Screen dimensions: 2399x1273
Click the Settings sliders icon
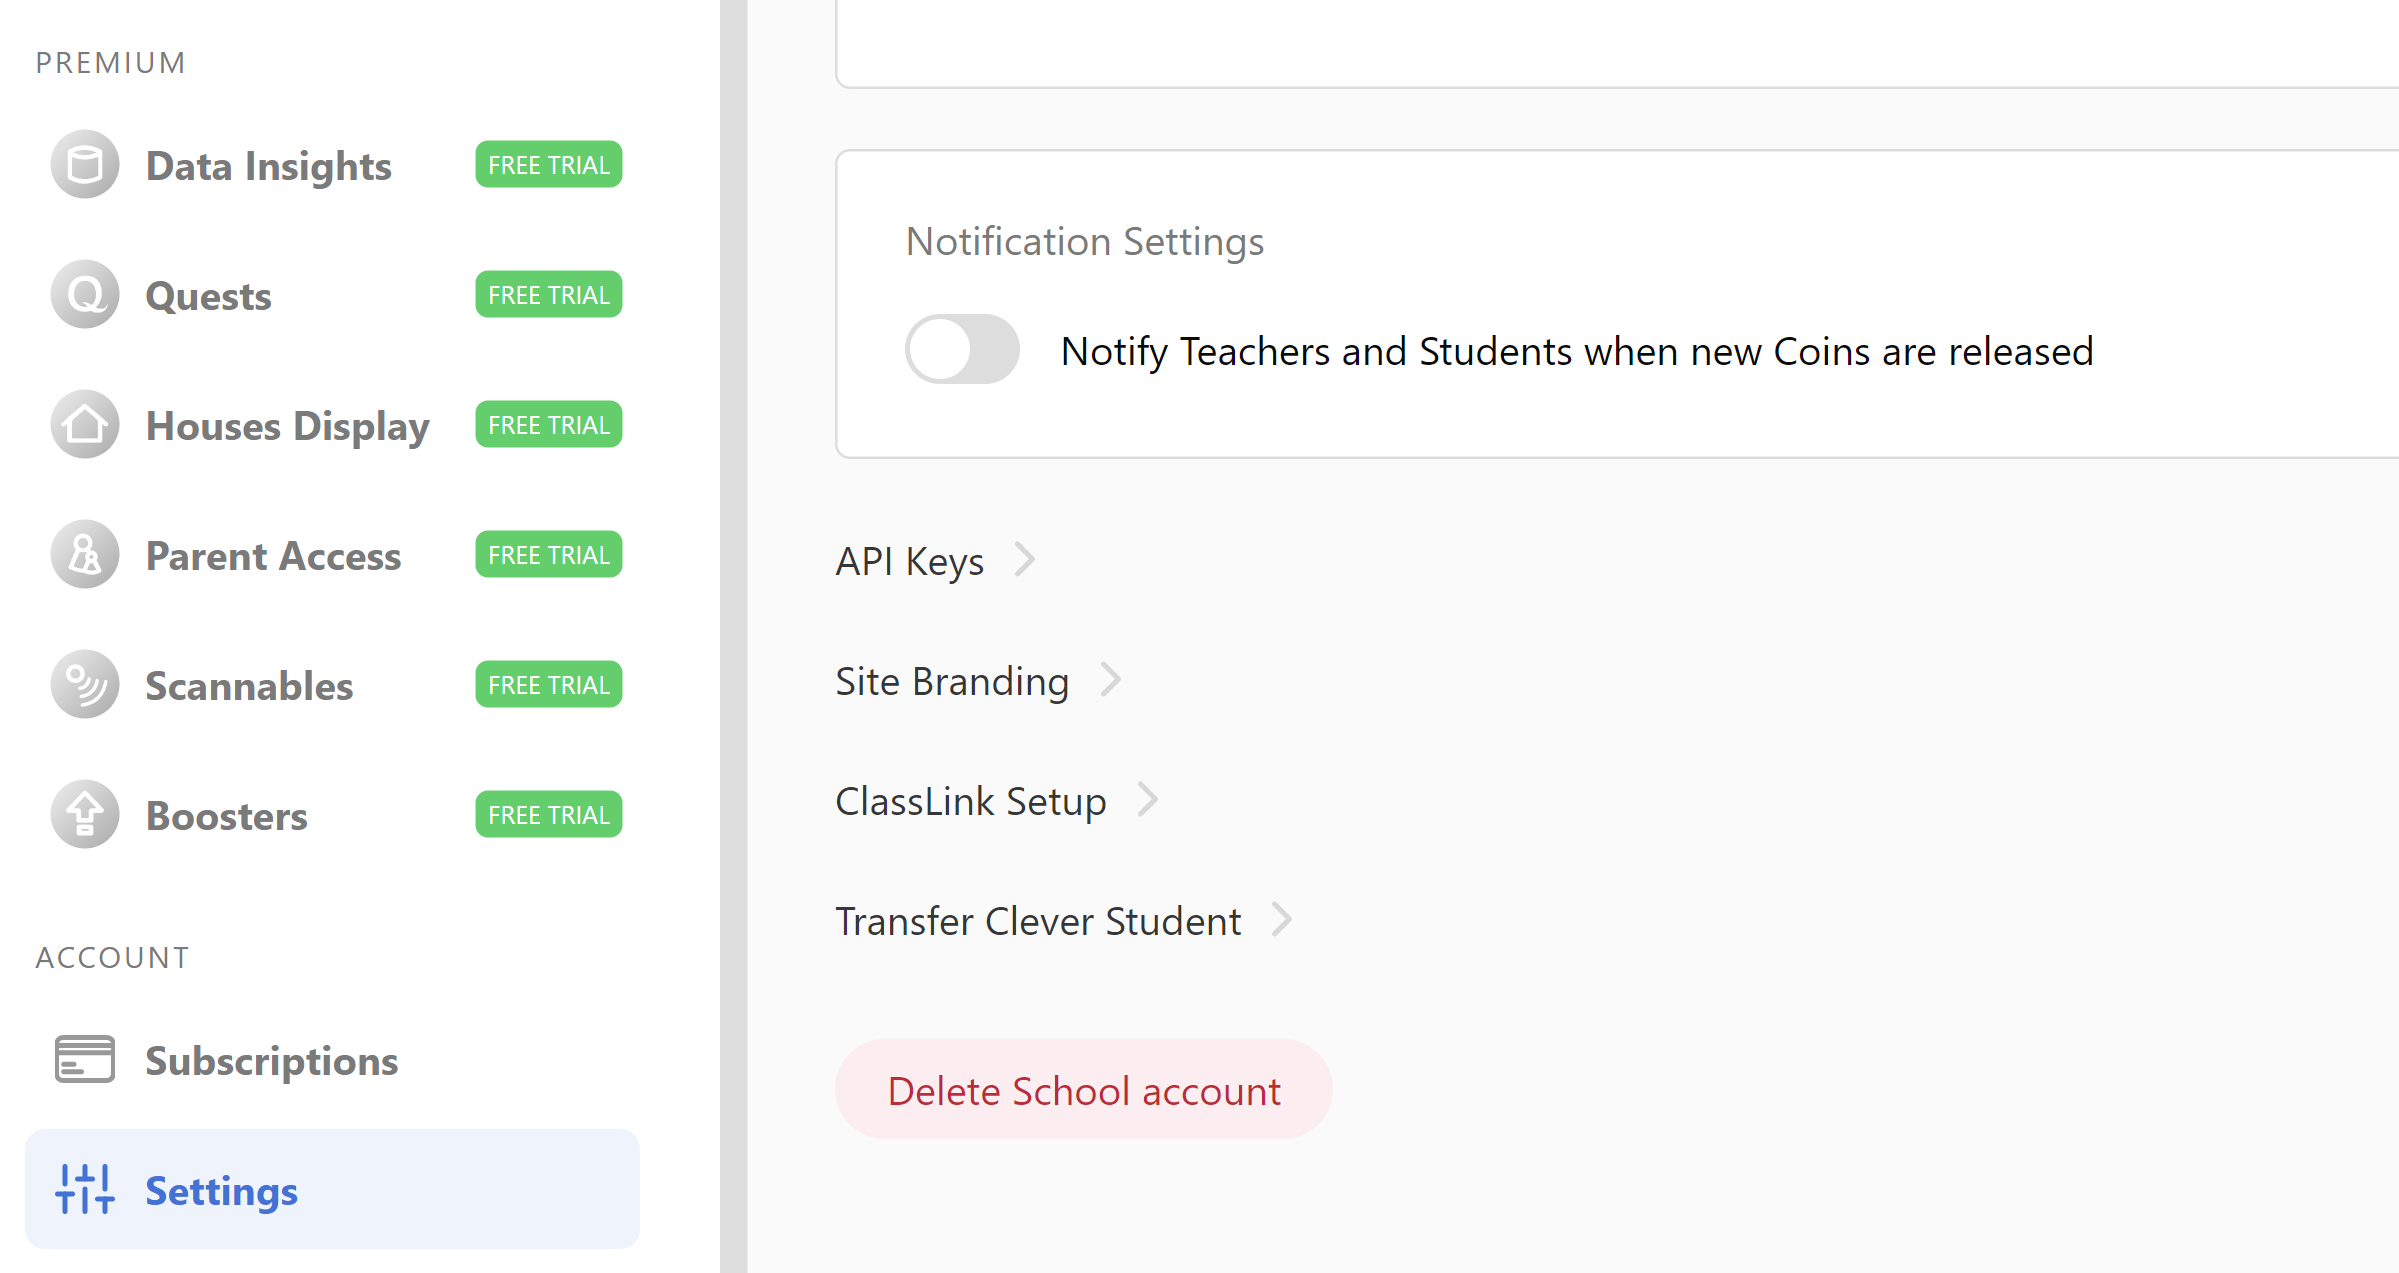tap(85, 1189)
